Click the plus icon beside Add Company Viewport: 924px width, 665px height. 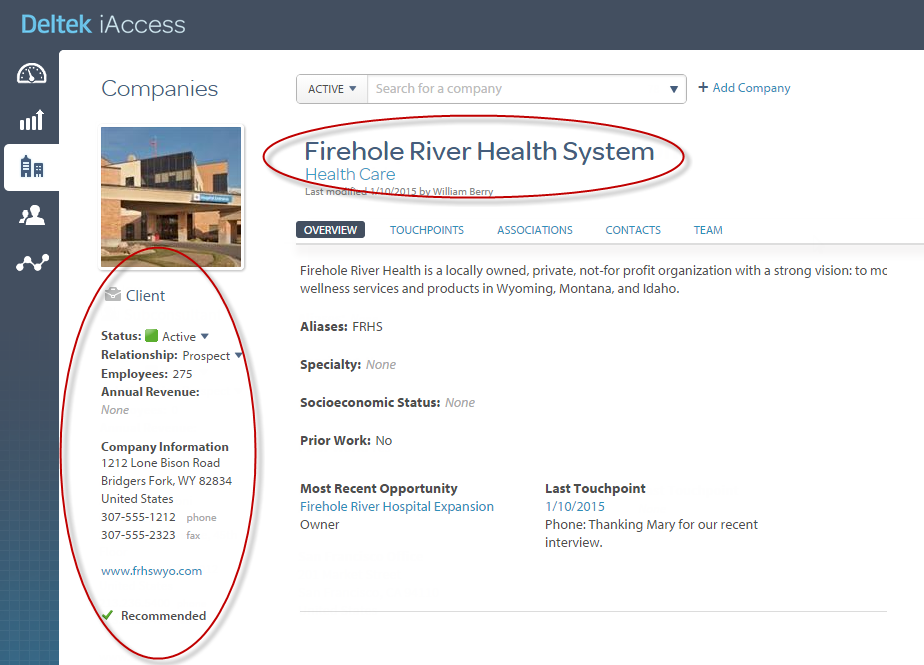703,88
